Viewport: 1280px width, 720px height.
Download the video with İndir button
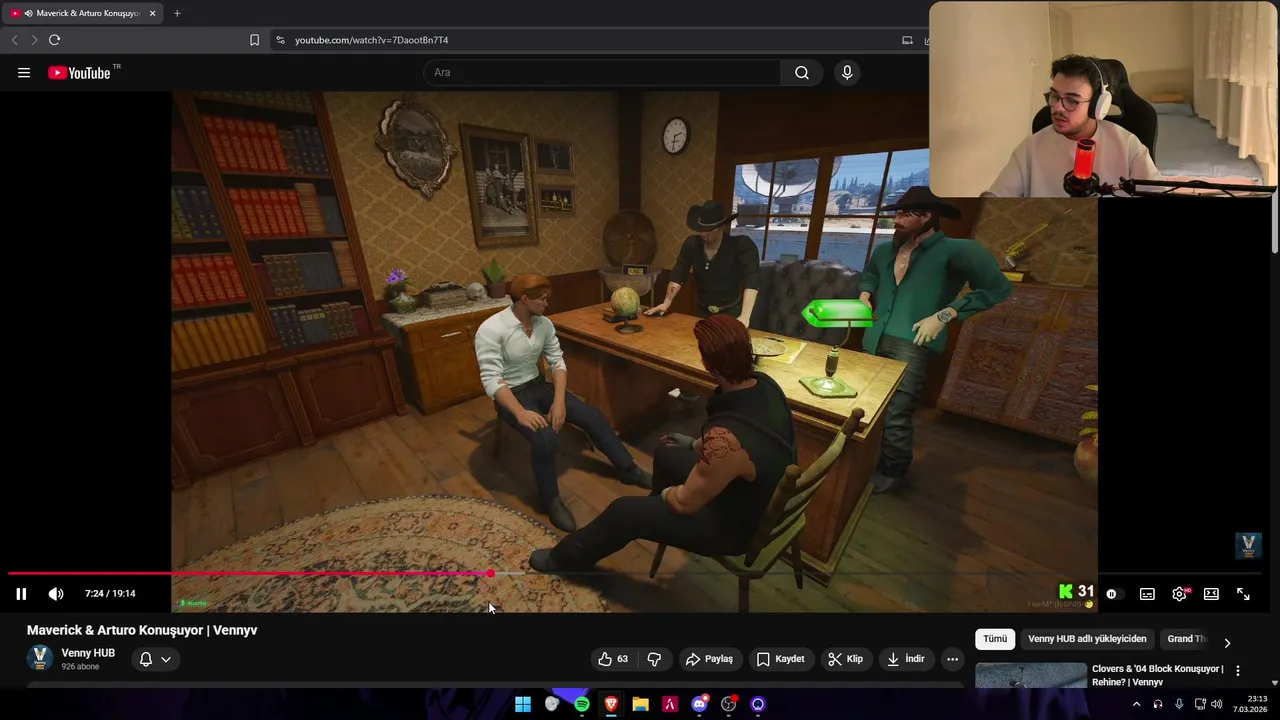tap(905, 659)
